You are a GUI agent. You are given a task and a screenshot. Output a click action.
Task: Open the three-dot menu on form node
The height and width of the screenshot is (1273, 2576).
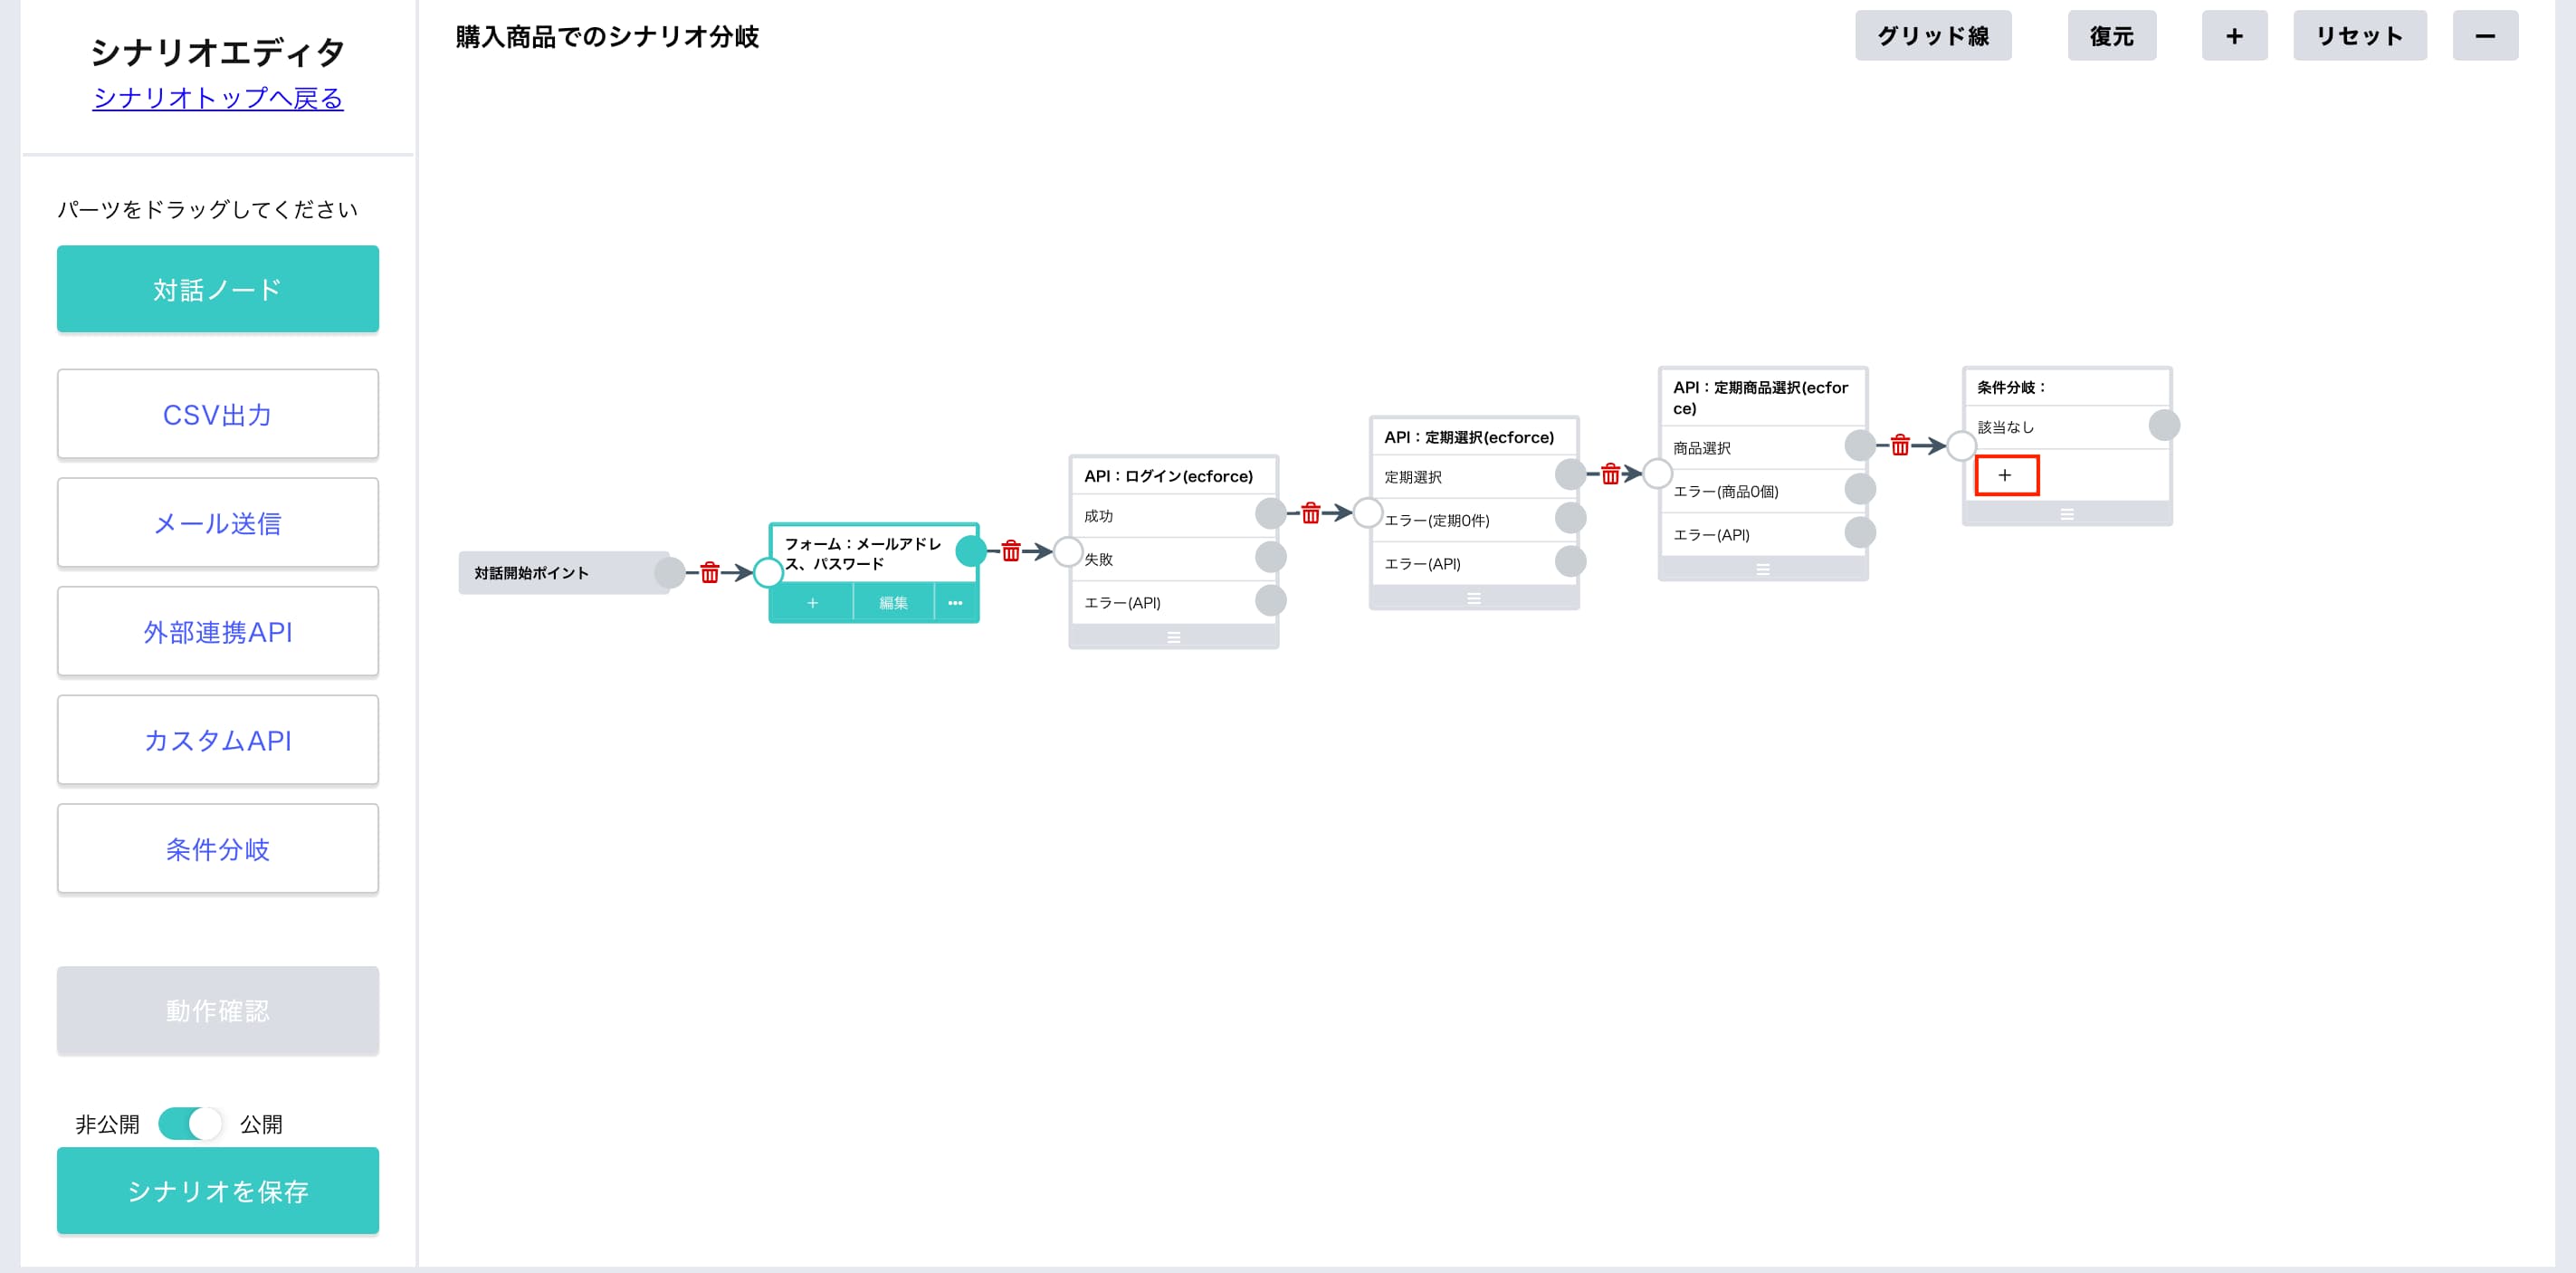click(x=955, y=603)
